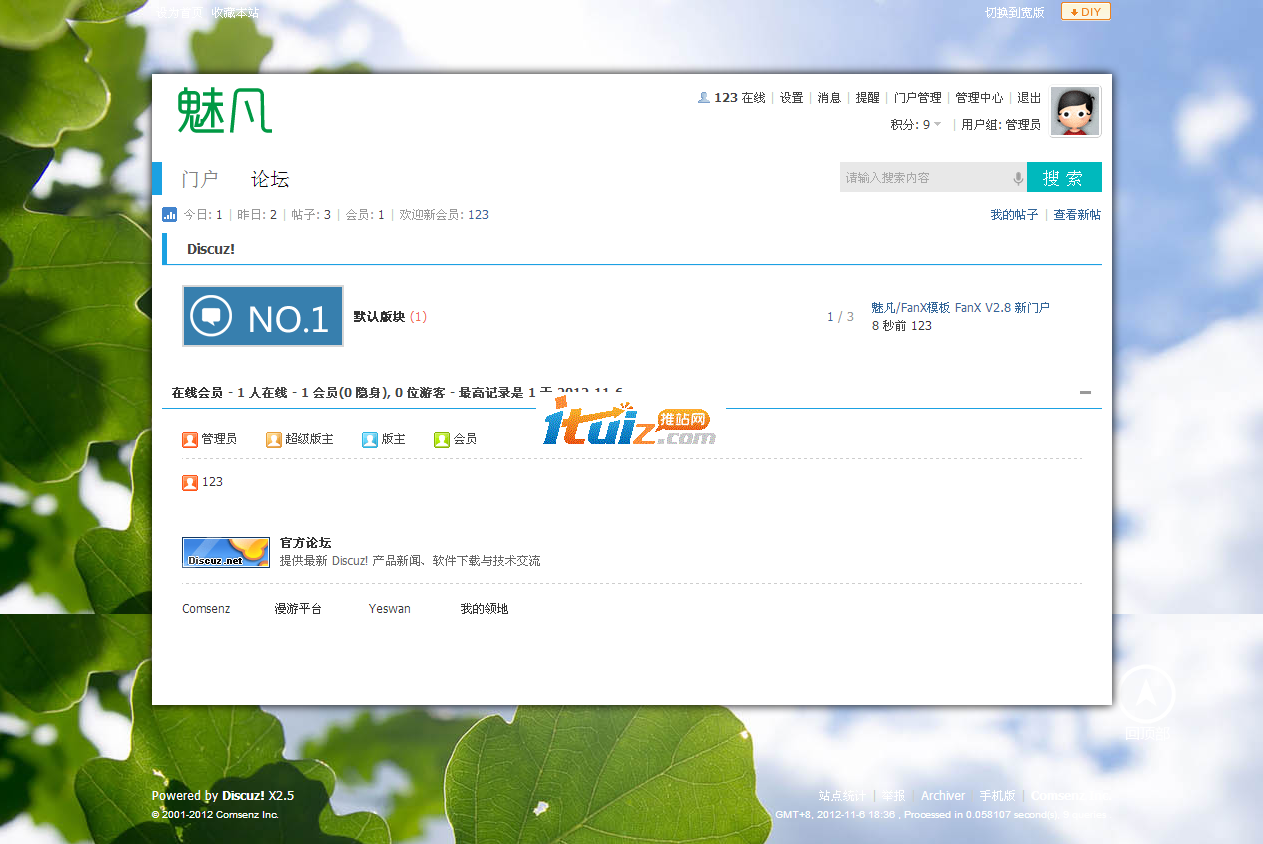This screenshot has height=844, width=1263.
Task: Log out via the 退出 link
Action: click(1029, 97)
